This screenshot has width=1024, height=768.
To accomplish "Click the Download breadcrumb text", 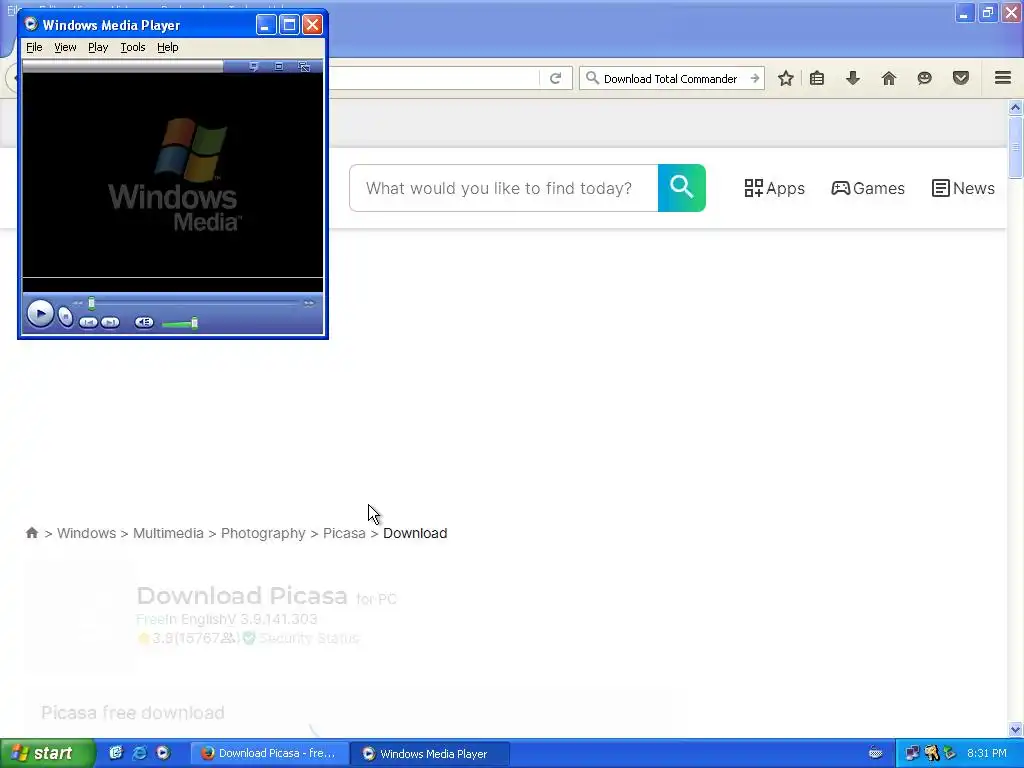I will (x=415, y=533).
